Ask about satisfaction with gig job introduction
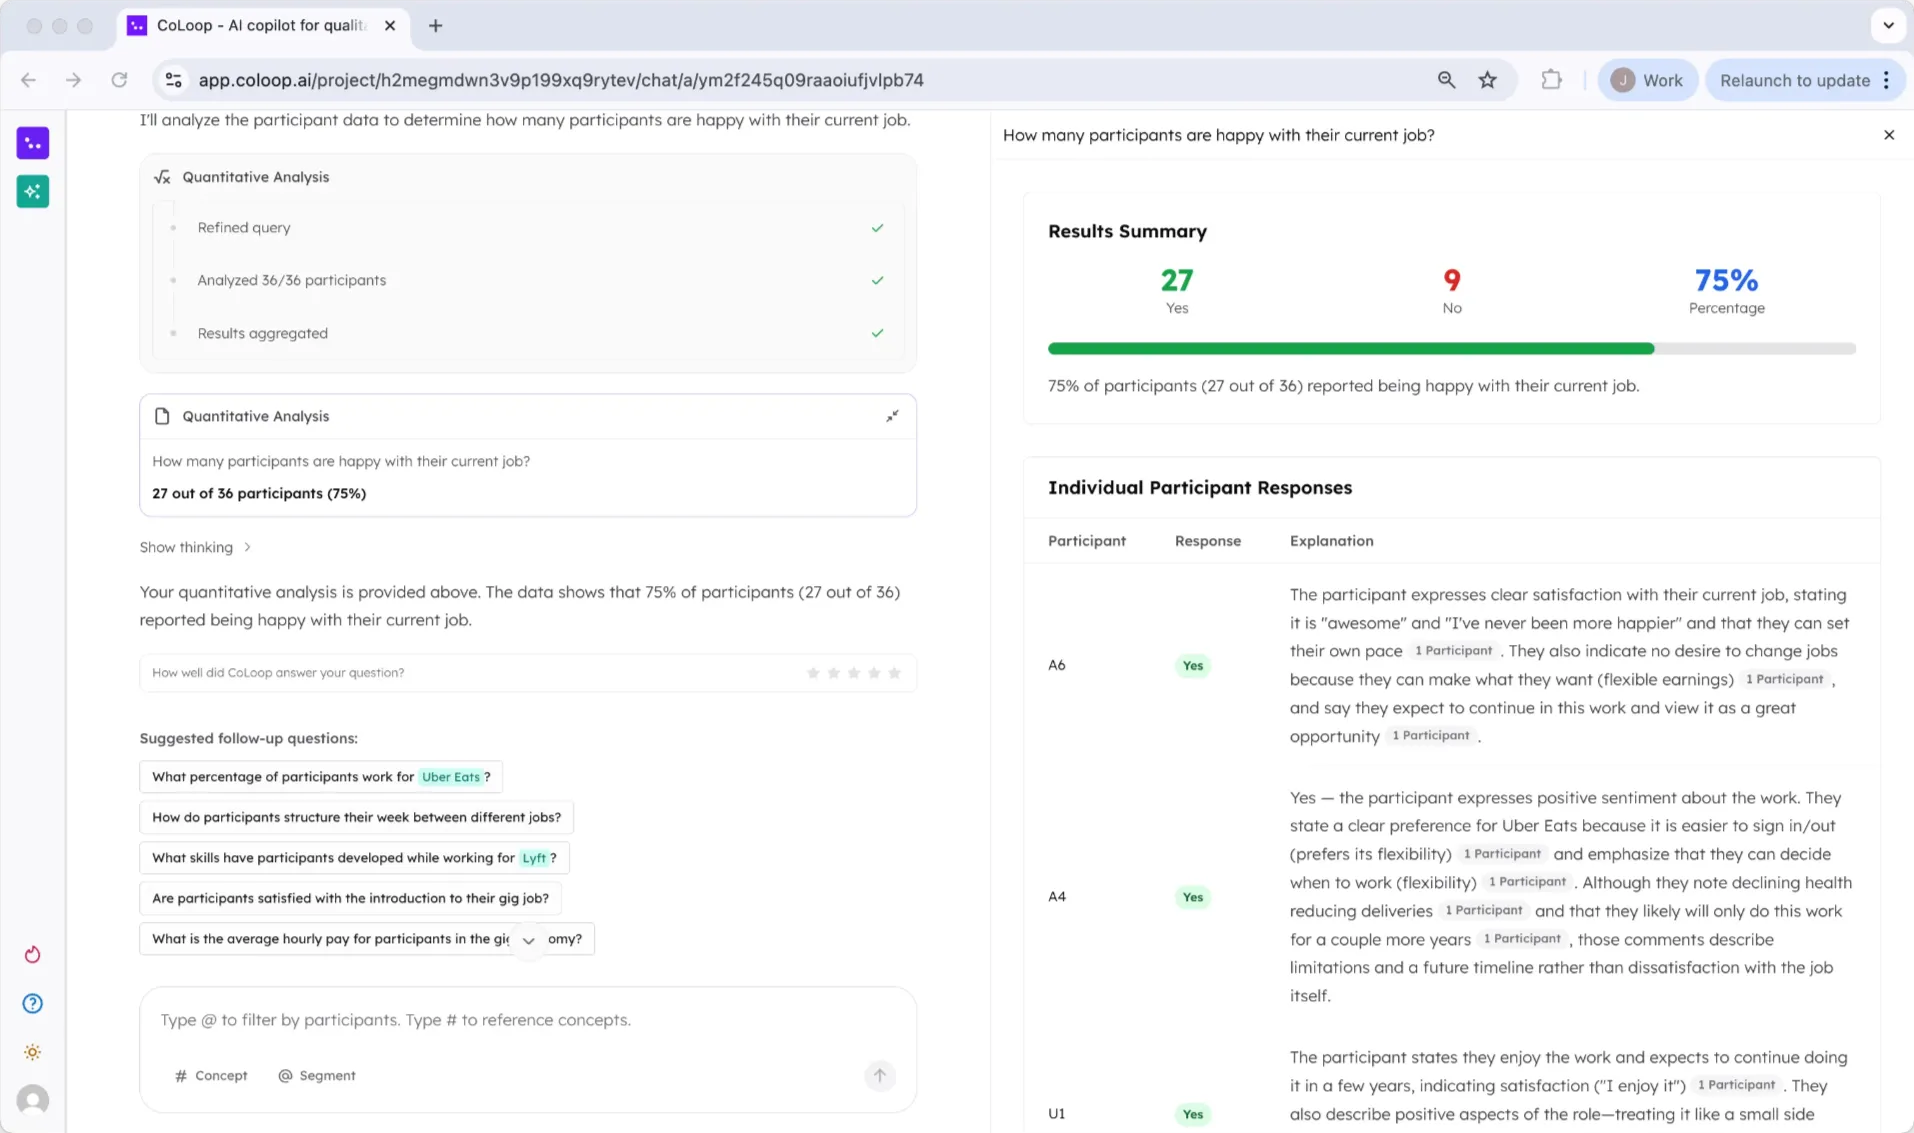Screen dimensions: 1914x1133 (350, 898)
